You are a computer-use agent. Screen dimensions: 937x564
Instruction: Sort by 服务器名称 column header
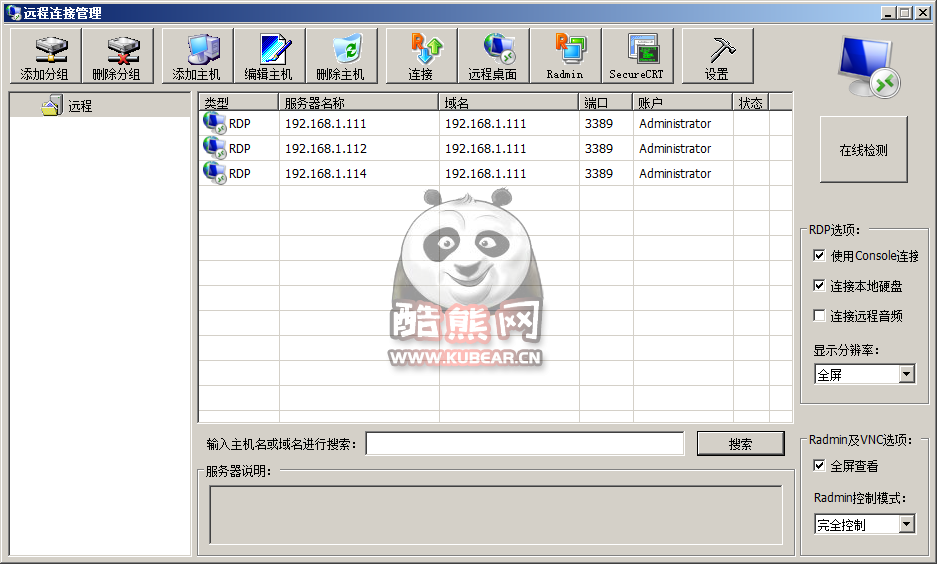(359, 103)
